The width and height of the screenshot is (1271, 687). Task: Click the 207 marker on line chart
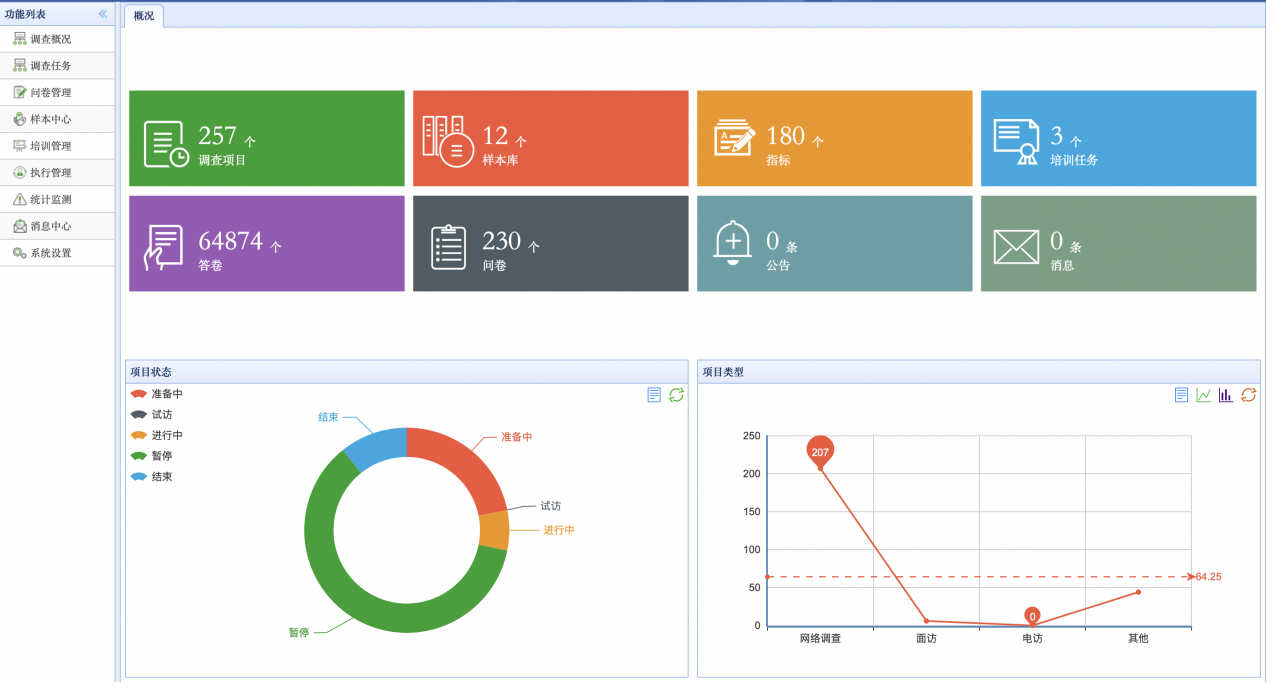[x=820, y=452]
